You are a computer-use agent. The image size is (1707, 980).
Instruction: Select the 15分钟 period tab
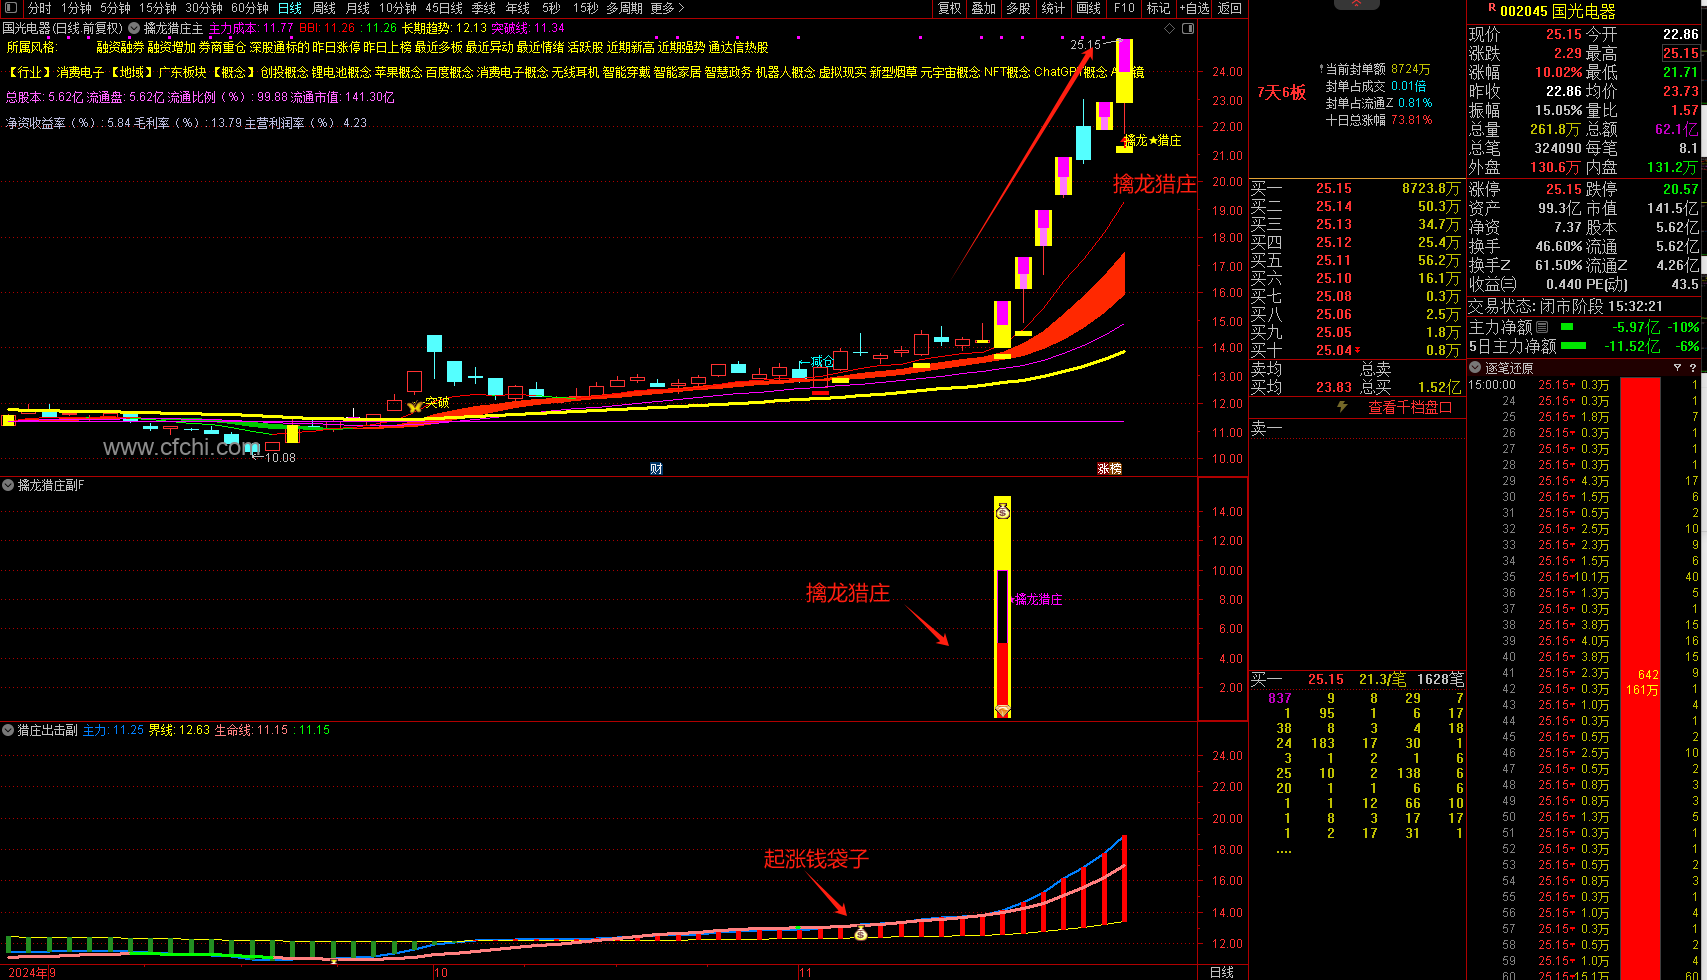point(157,8)
